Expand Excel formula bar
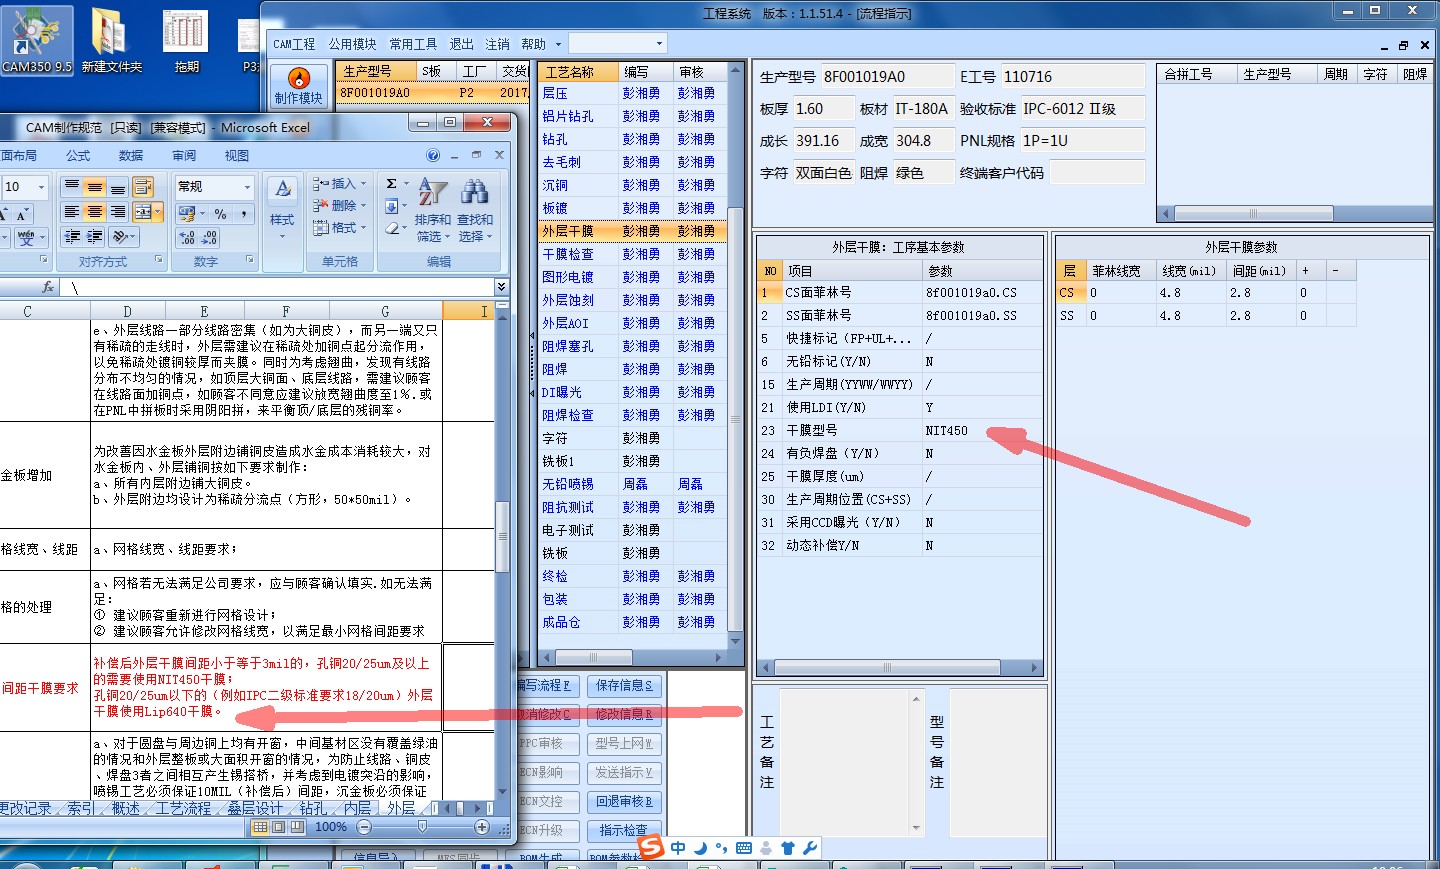 (x=501, y=287)
